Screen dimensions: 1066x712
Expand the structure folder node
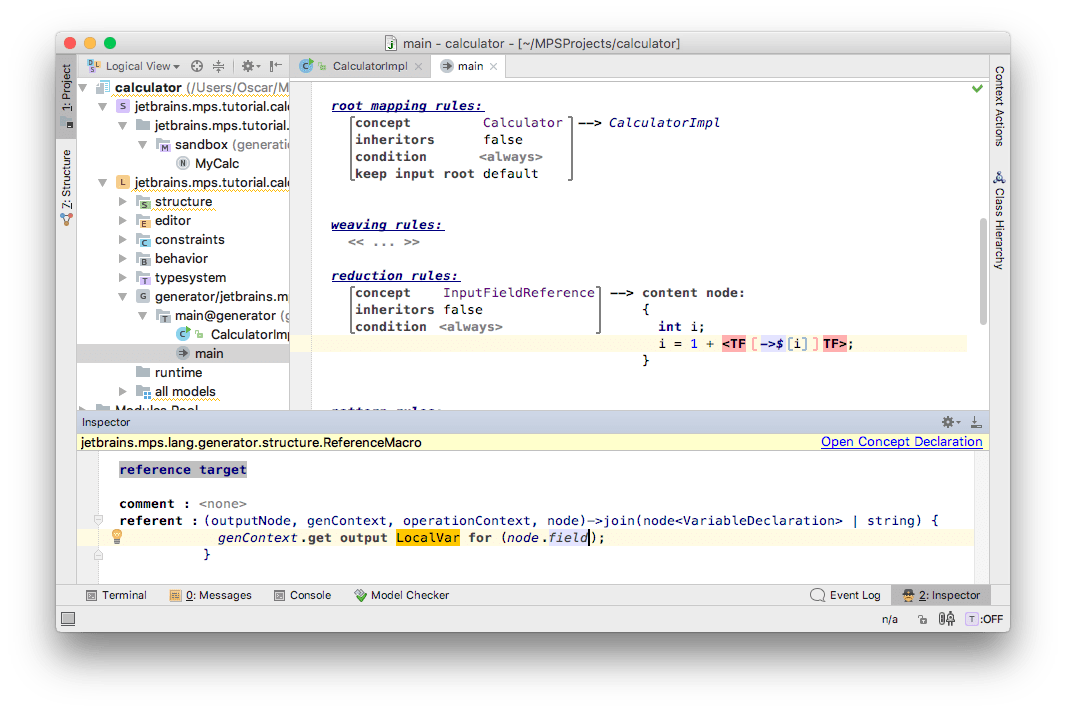(123, 202)
